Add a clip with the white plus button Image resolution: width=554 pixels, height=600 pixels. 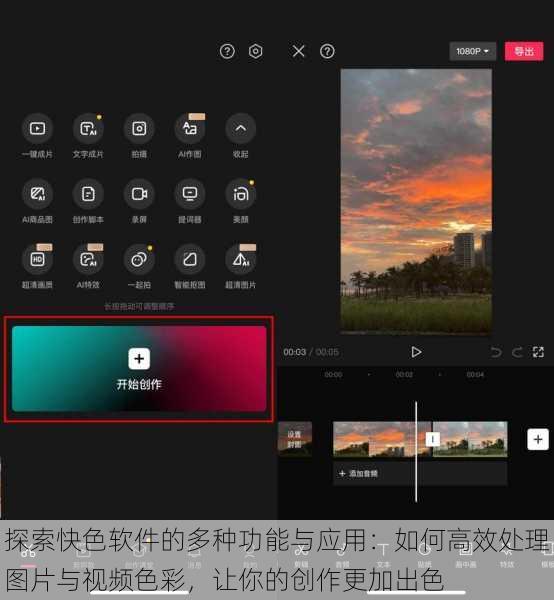pyautogui.click(x=538, y=439)
